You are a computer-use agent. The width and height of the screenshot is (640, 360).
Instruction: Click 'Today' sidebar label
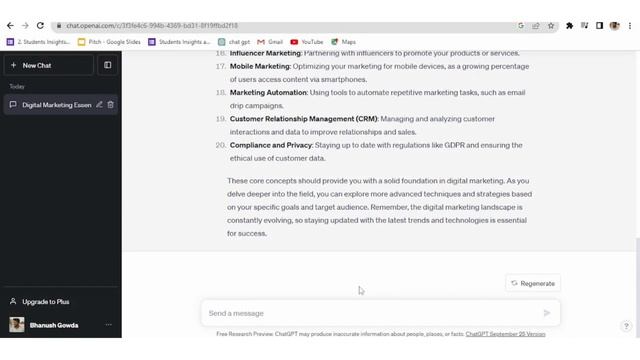tap(17, 87)
